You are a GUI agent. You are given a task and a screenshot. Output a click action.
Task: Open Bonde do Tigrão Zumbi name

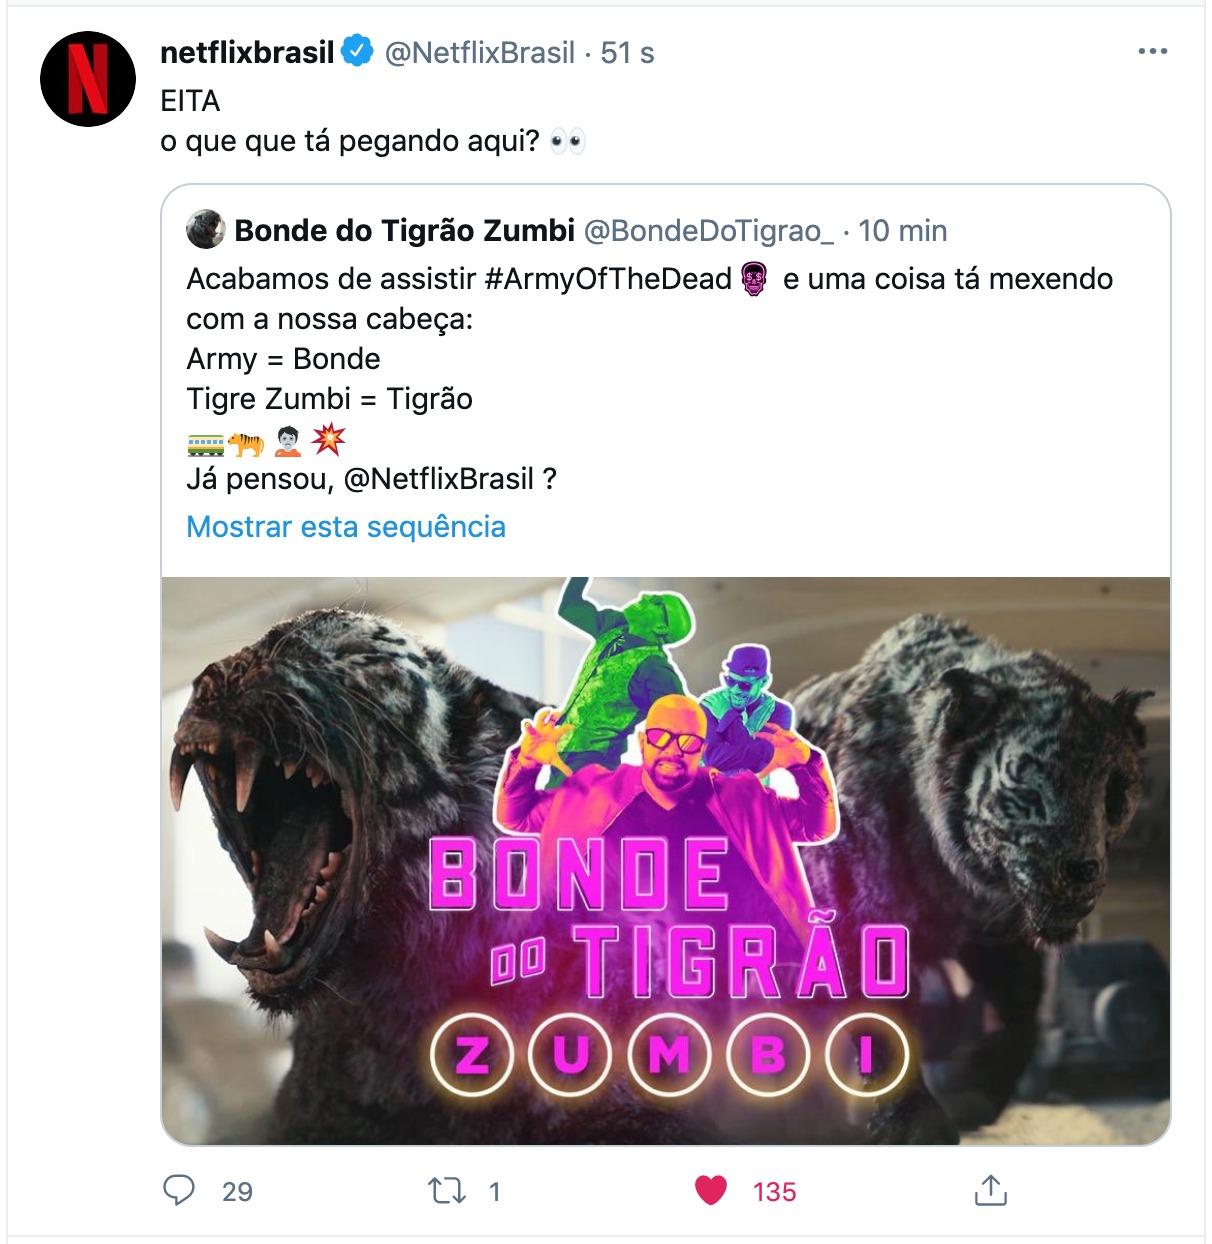404,231
